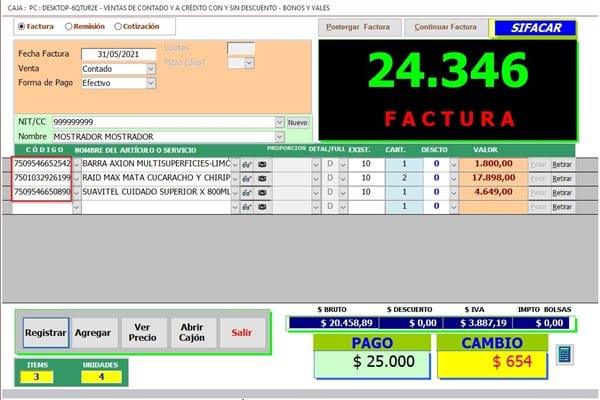The image size is (600, 400).
Task: Click the Fecha Factura 31/05/2021 field
Action: tap(119, 54)
